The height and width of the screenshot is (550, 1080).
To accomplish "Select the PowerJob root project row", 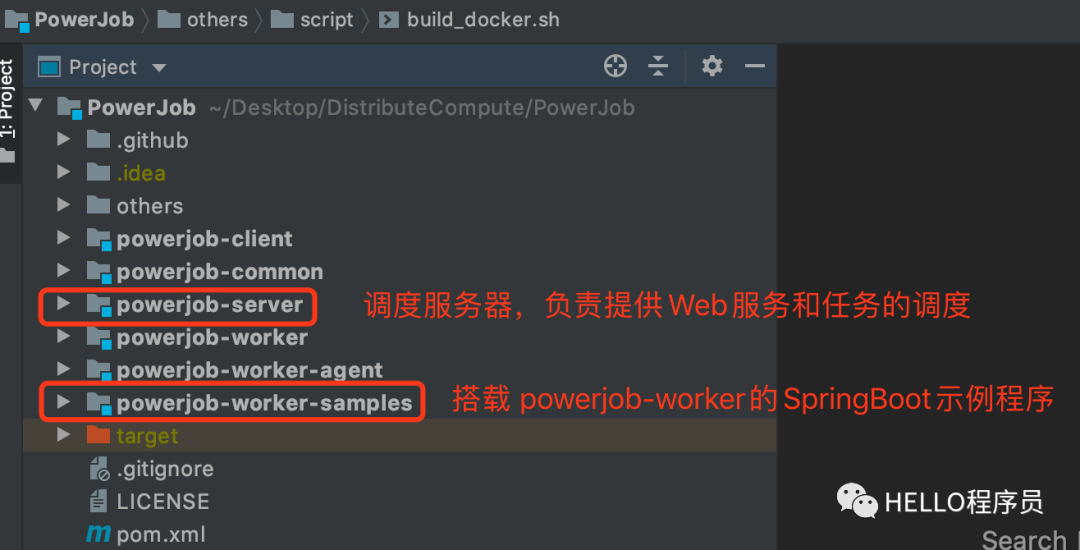I will (399, 107).
